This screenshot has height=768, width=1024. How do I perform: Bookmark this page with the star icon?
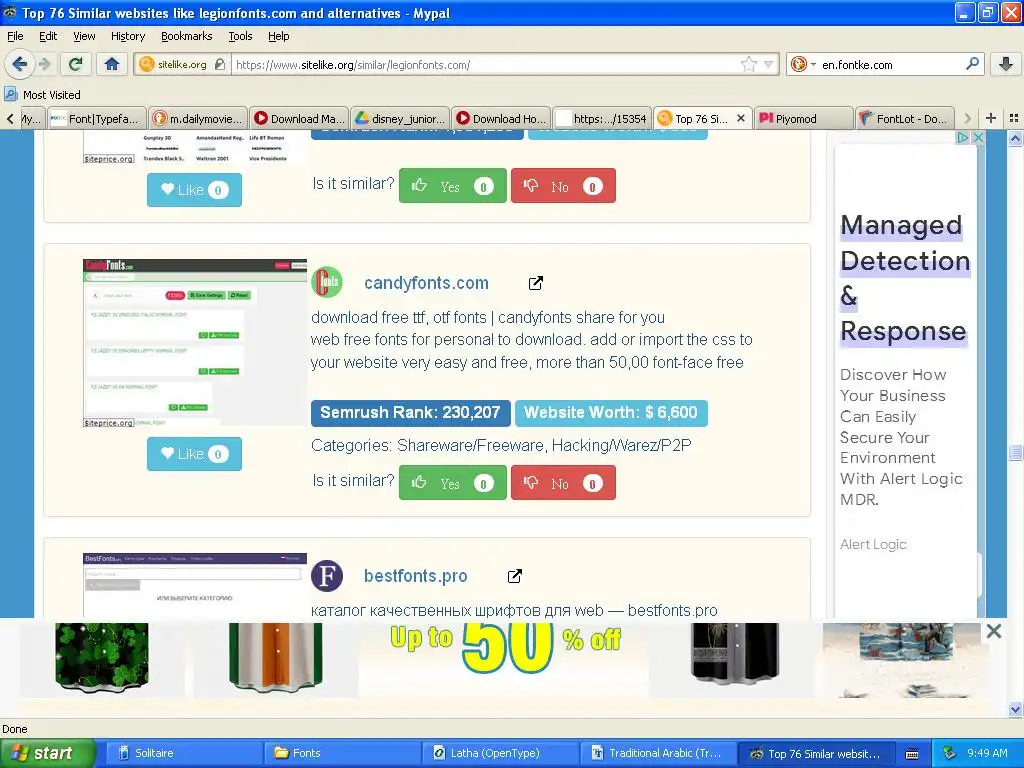pyautogui.click(x=748, y=64)
